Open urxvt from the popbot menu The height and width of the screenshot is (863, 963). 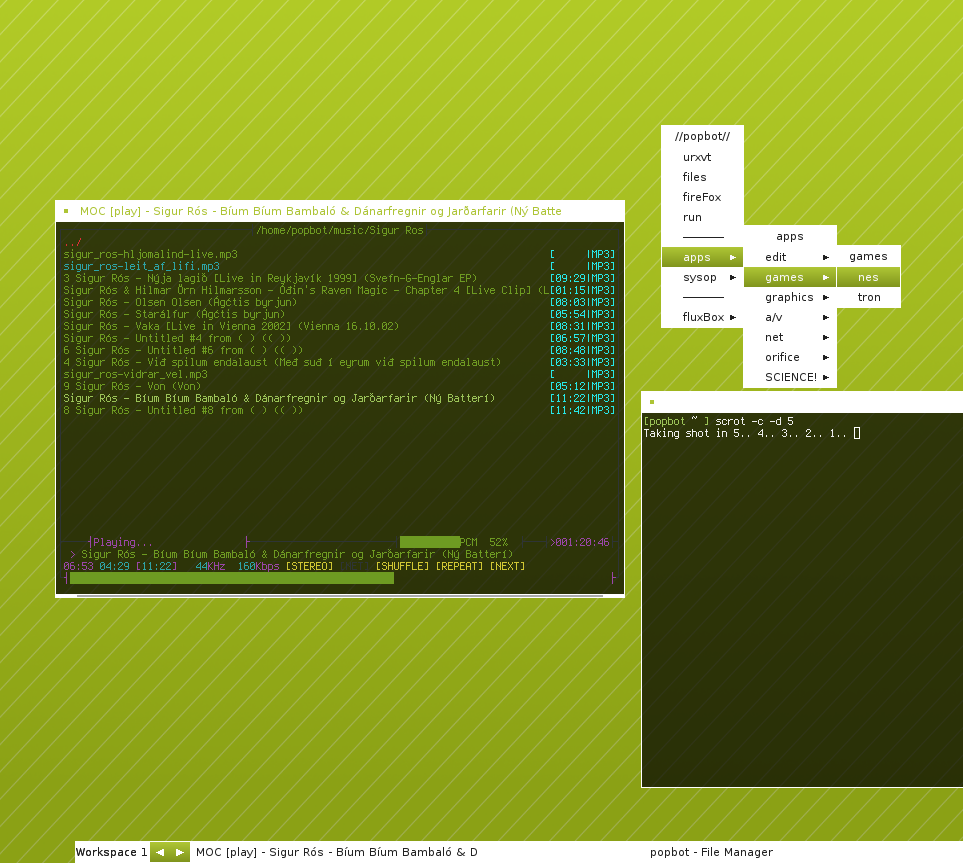pyautogui.click(x=702, y=157)
